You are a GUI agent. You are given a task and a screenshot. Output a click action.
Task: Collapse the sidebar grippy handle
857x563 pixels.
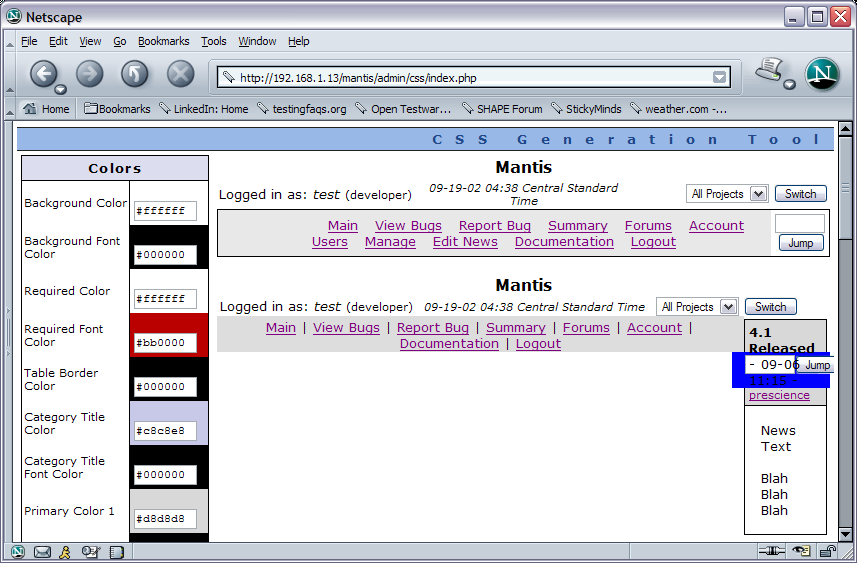tap(8, 333)
